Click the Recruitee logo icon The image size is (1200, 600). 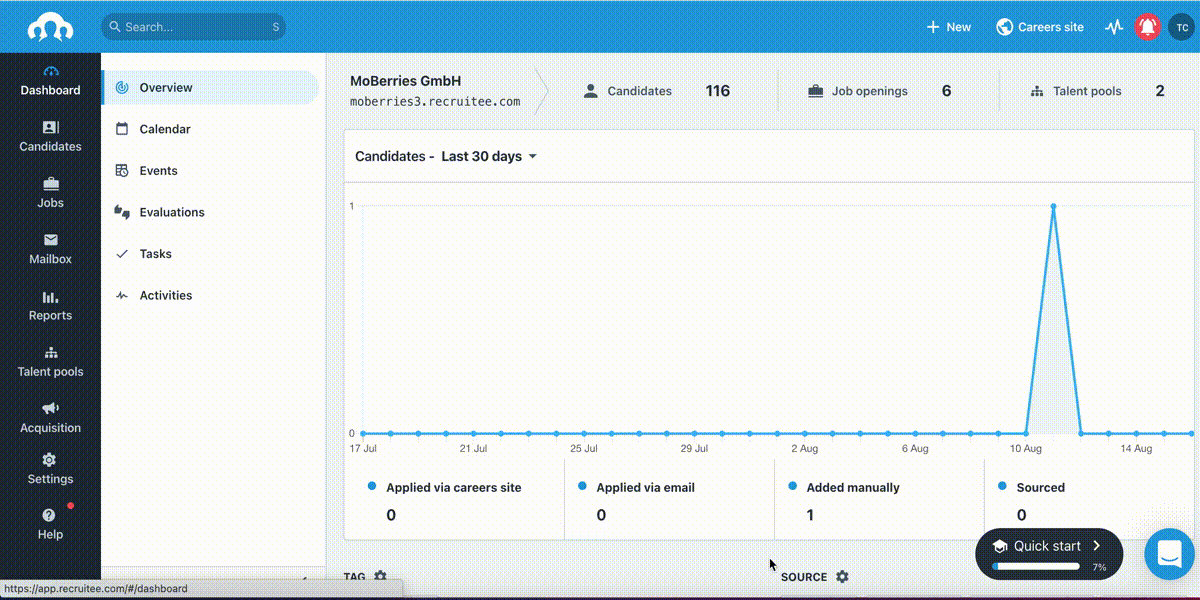50,27
